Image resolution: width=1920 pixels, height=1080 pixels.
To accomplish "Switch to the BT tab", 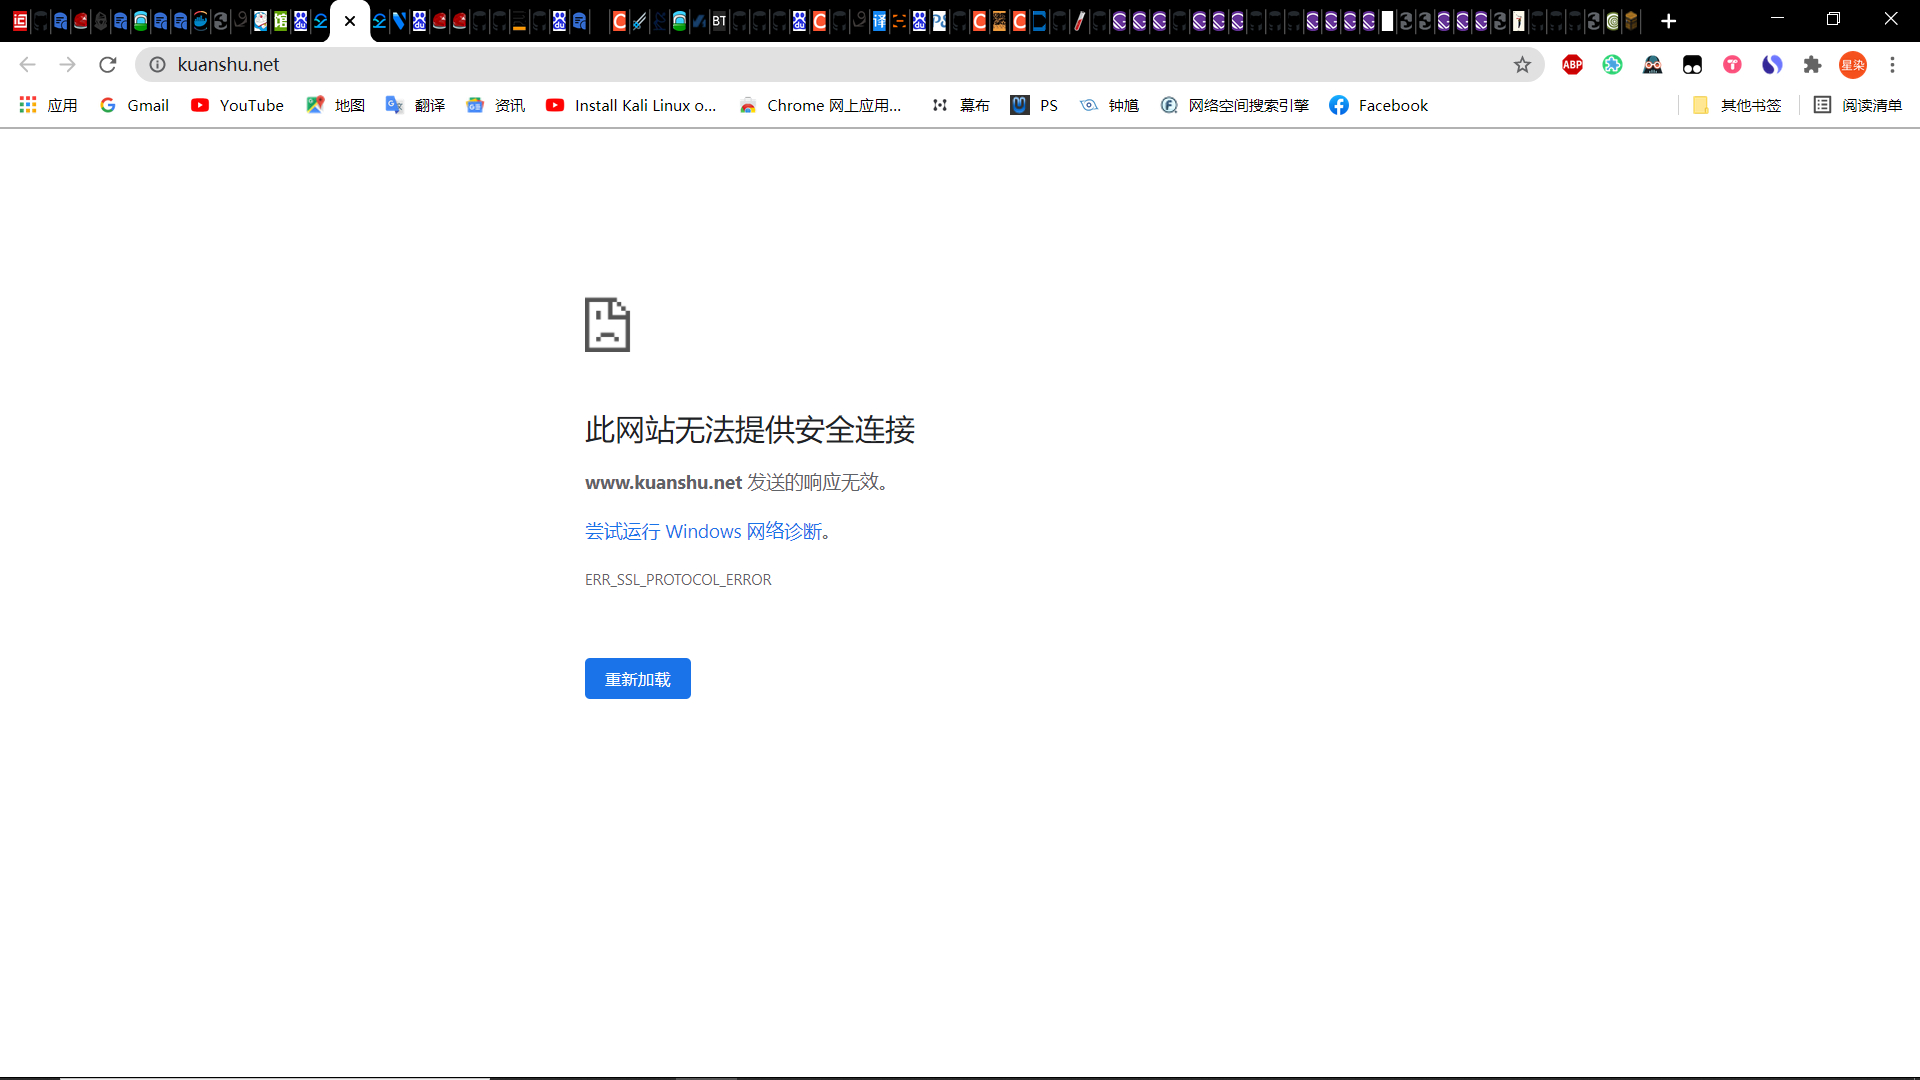I will (x=719, y=21).
